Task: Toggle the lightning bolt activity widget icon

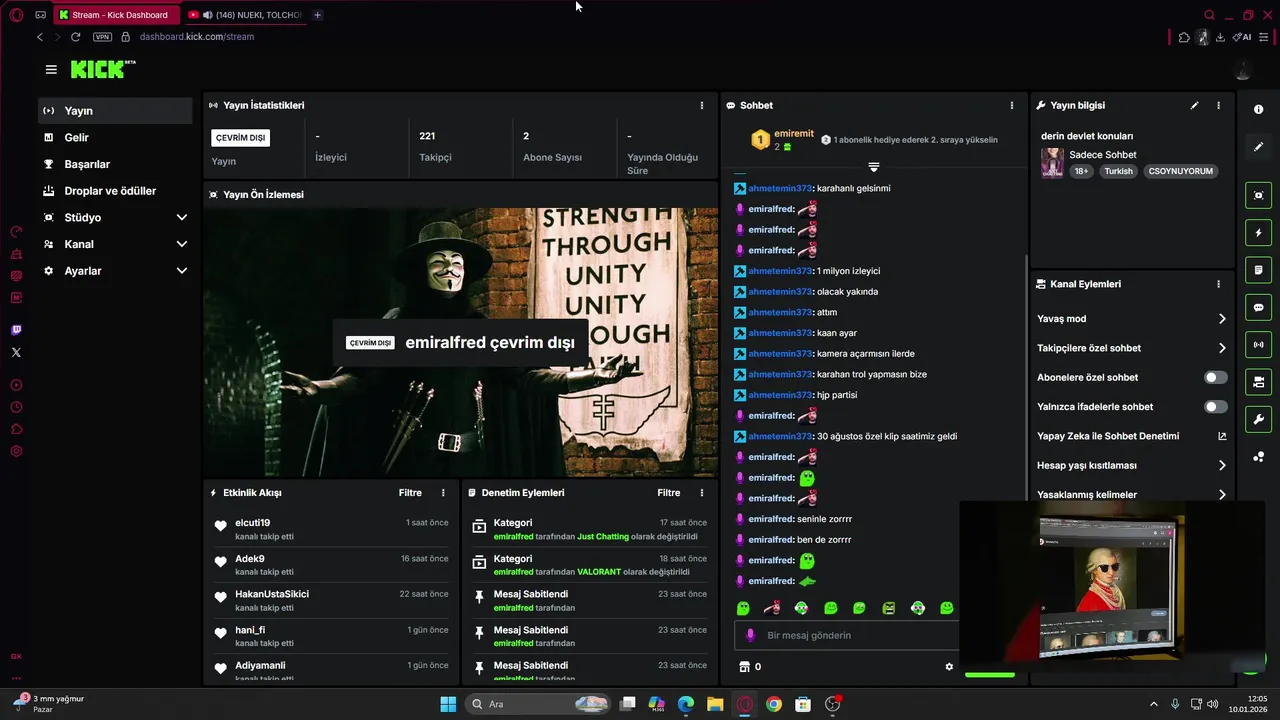Action: [1258, 233]
